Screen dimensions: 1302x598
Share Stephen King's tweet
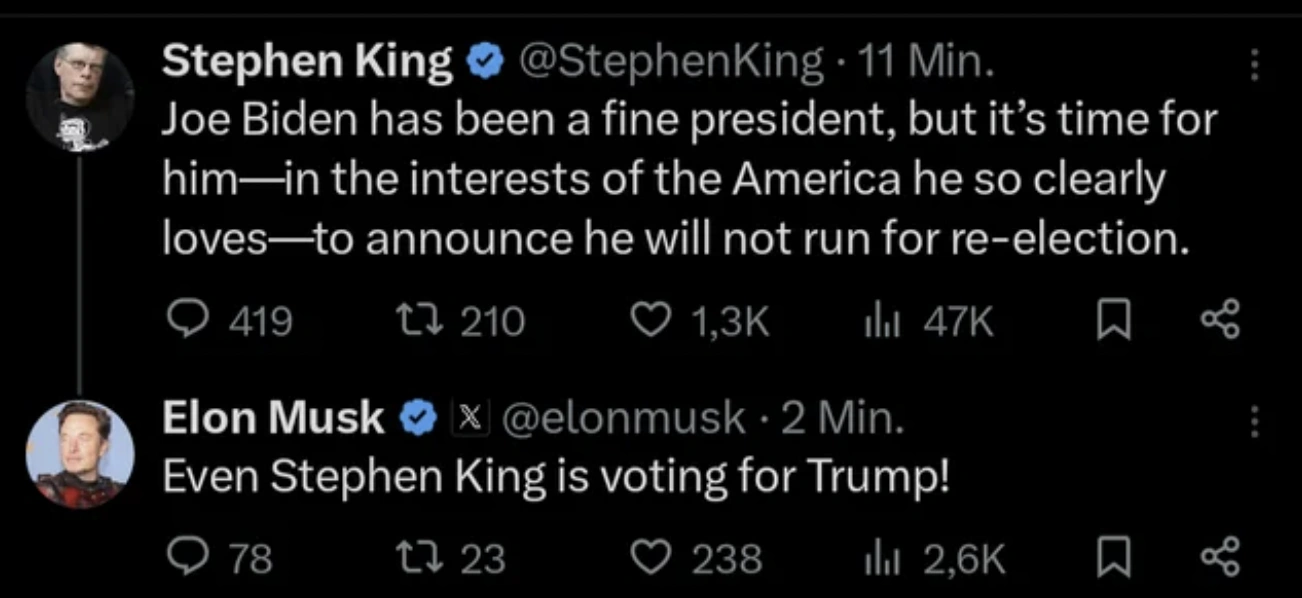click(1220, 321)
